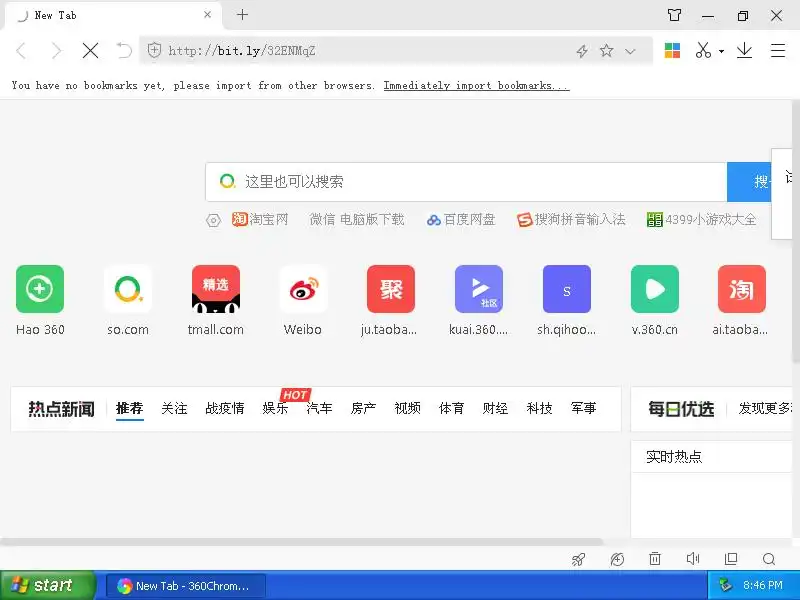The image size is (800, 600).
Task: Click the 实时热点 section label
Action: 674,457
